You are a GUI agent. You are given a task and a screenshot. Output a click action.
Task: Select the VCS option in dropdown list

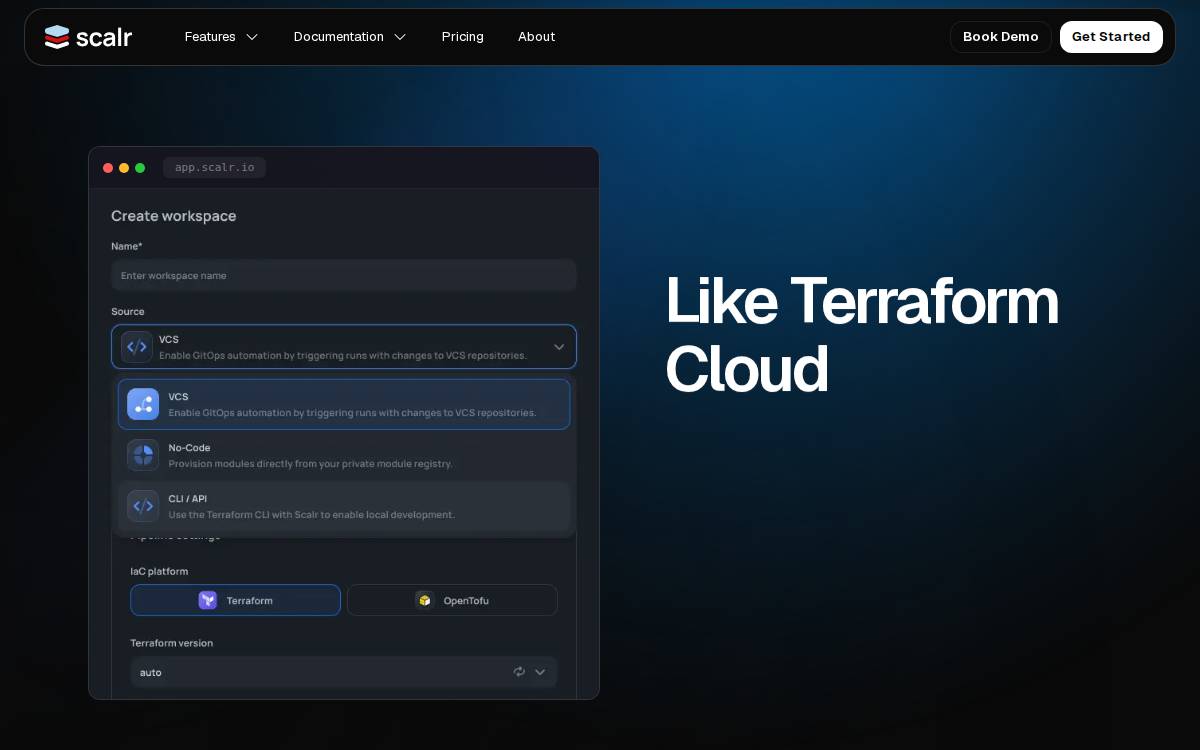[x=344, y=404]
